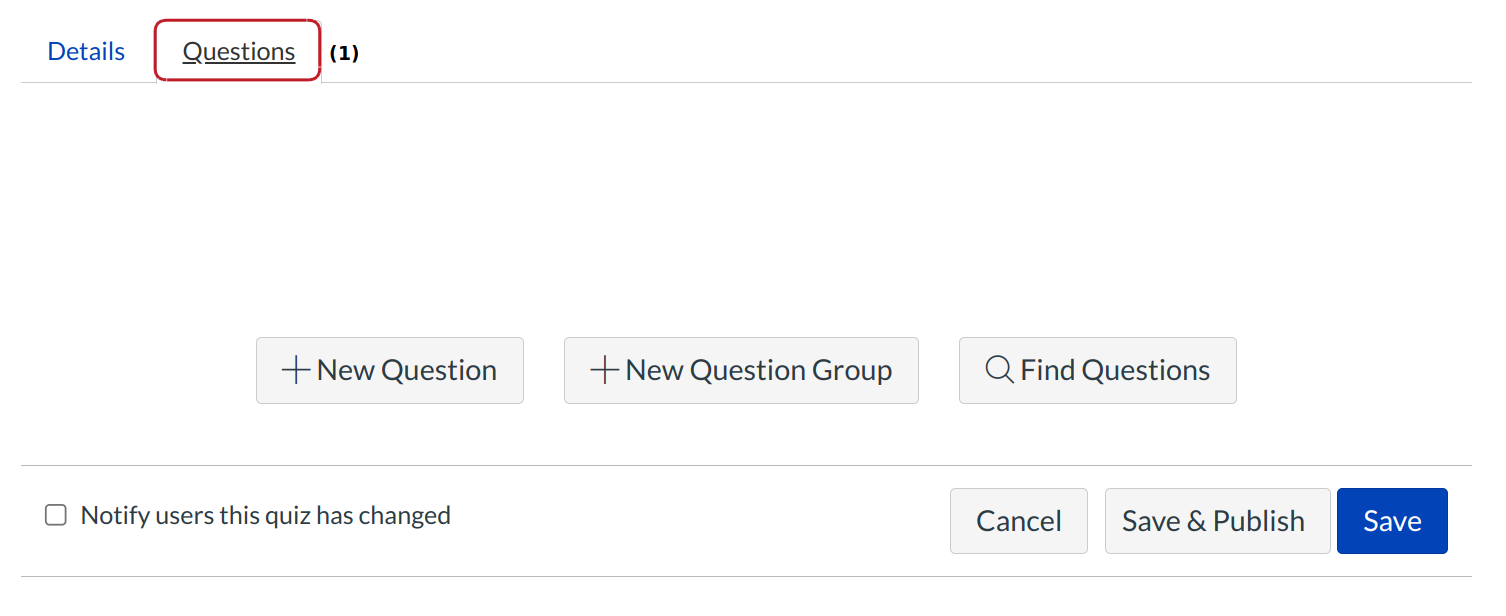Screen dimensions: 1506x616
Task: Enable Notify users this quiz has changed
Action: [56, 516]
